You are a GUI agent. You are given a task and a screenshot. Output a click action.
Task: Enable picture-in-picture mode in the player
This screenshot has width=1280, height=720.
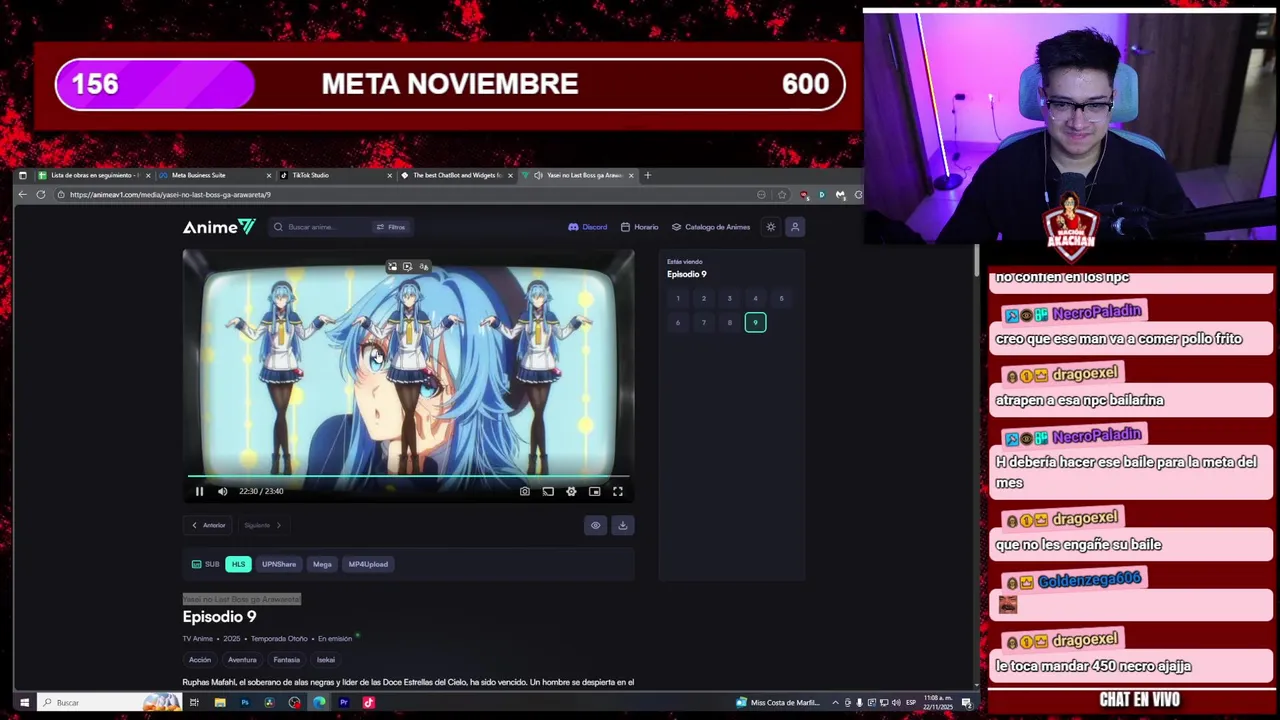pos(594,491)
